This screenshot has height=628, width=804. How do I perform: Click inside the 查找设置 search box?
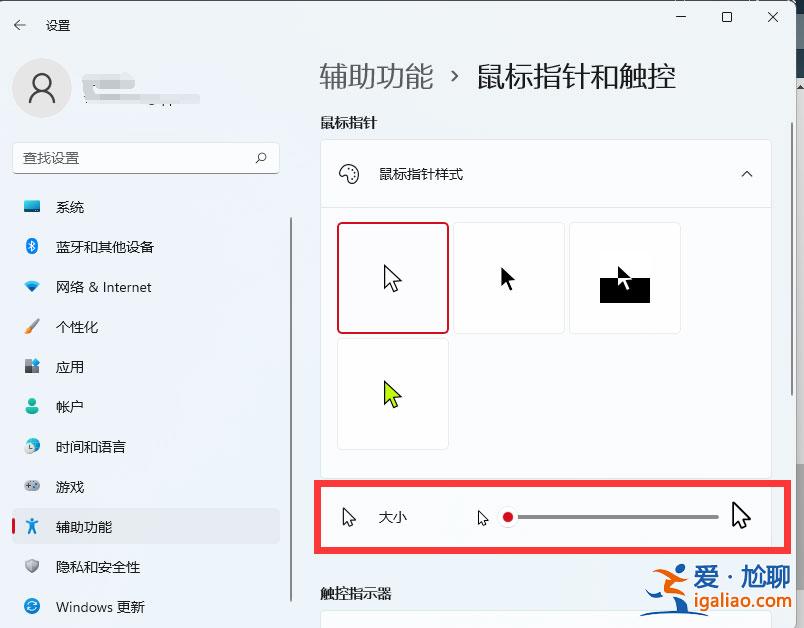pyautogui.click(x=145, y=158)
